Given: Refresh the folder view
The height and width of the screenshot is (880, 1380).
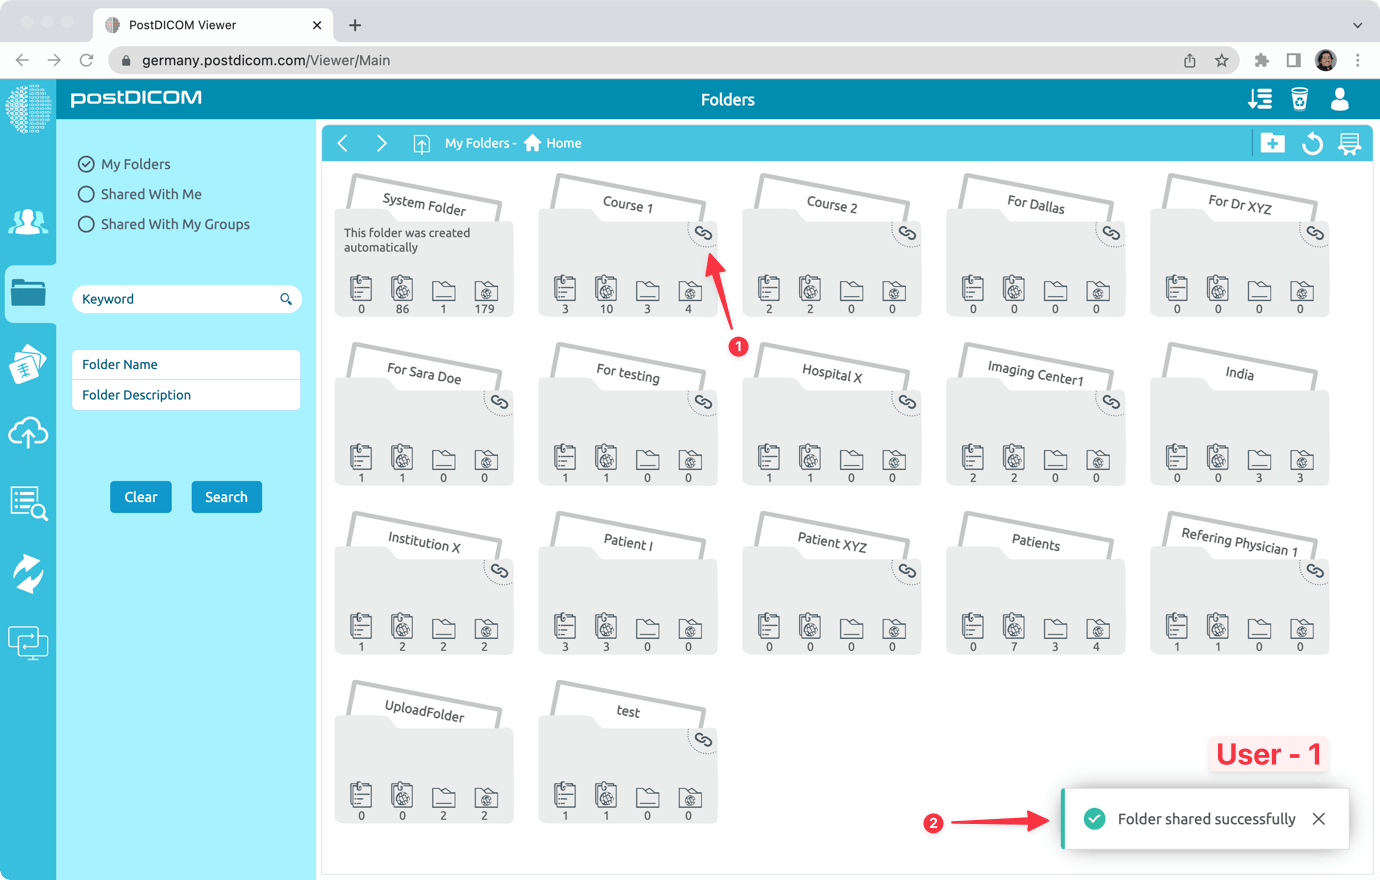Looking at the screenshot, I should [1311, 143].
